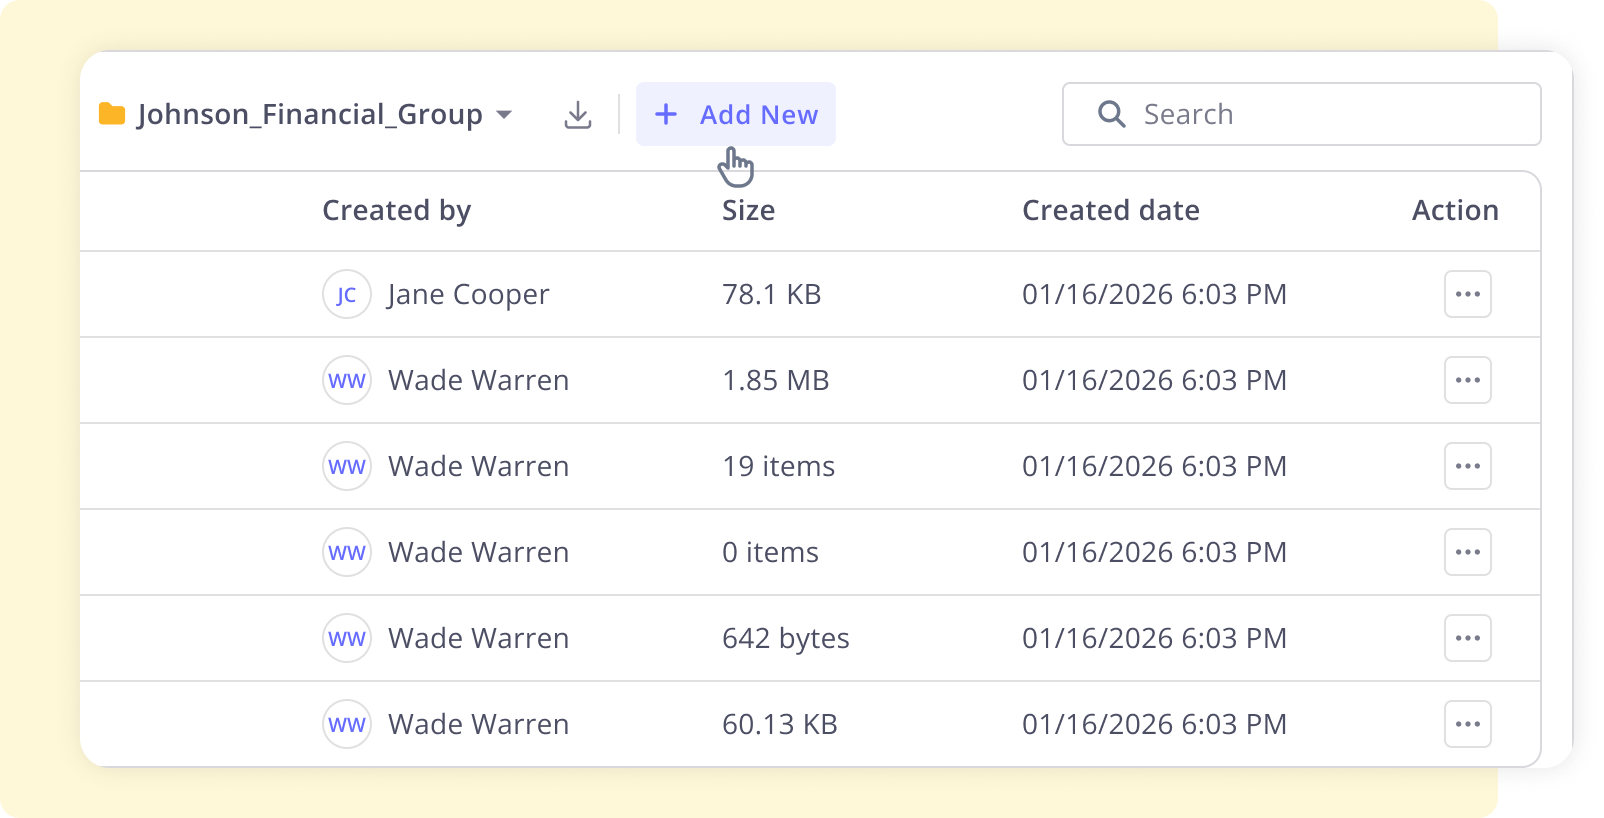
Task: Open action menu for the 78.1 KB row
Action: click(1467, 294)
